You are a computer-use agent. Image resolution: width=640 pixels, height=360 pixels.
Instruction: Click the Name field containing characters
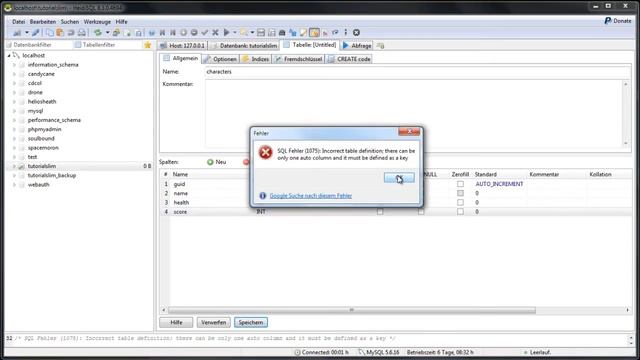[x=417, y=71]
